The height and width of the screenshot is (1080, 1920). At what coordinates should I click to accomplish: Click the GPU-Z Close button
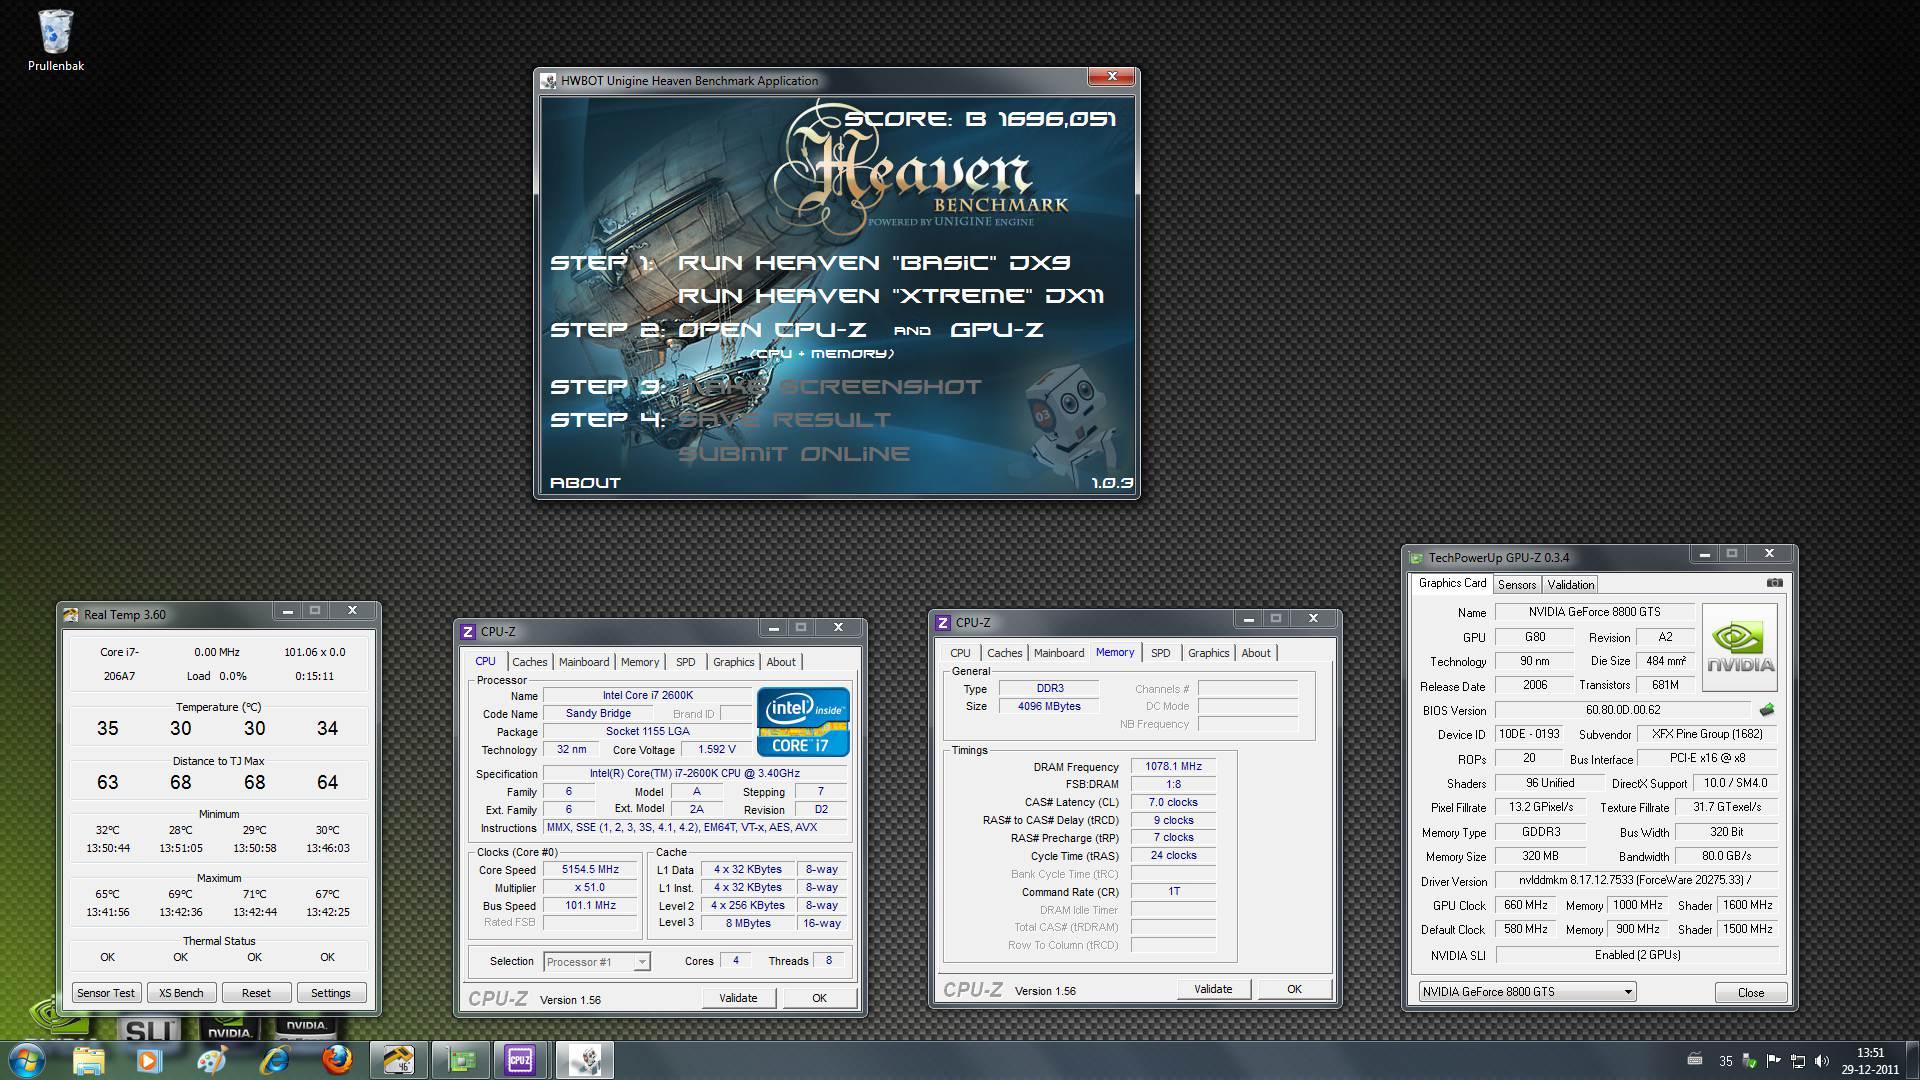click(1751, 993)
